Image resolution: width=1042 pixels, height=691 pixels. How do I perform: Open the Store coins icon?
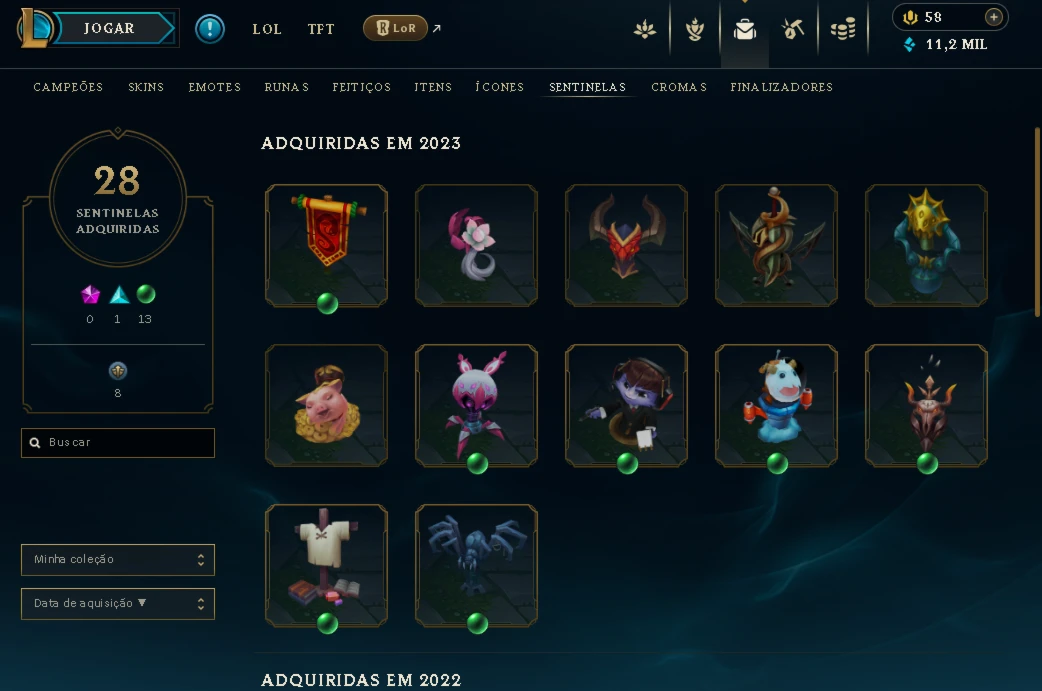[x=843, y=29]
